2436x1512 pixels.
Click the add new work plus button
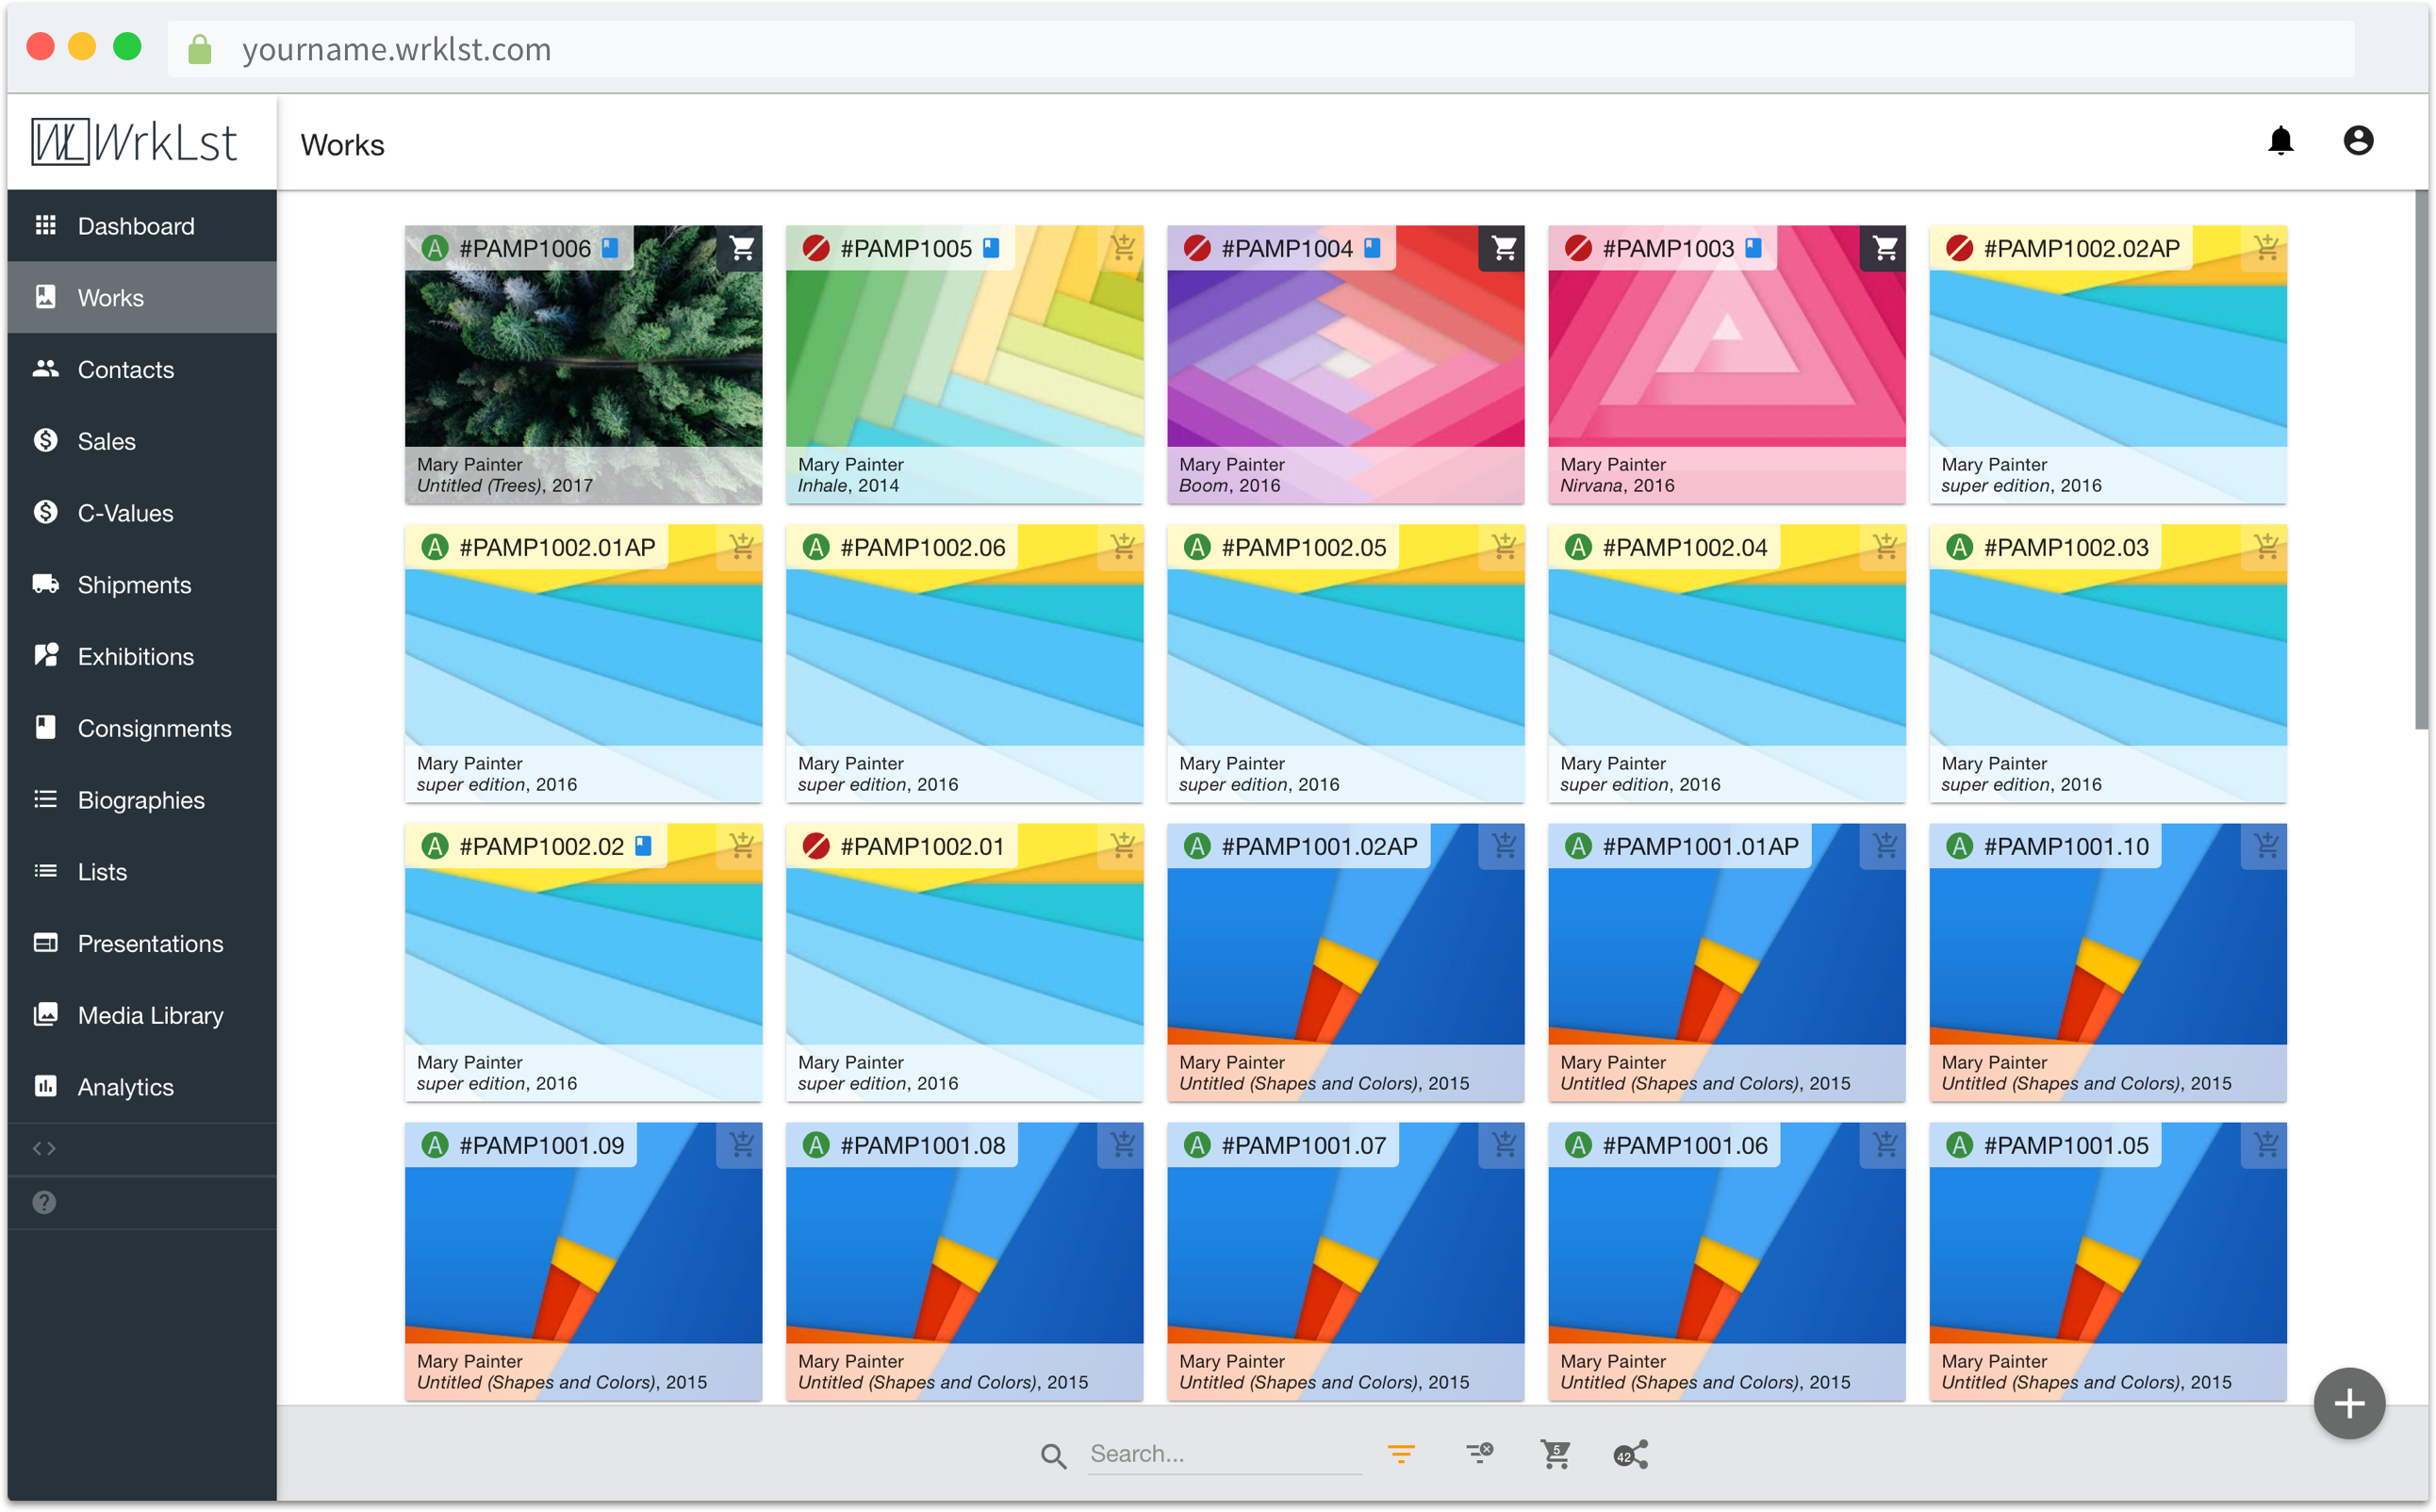tap(2348, 1403)
